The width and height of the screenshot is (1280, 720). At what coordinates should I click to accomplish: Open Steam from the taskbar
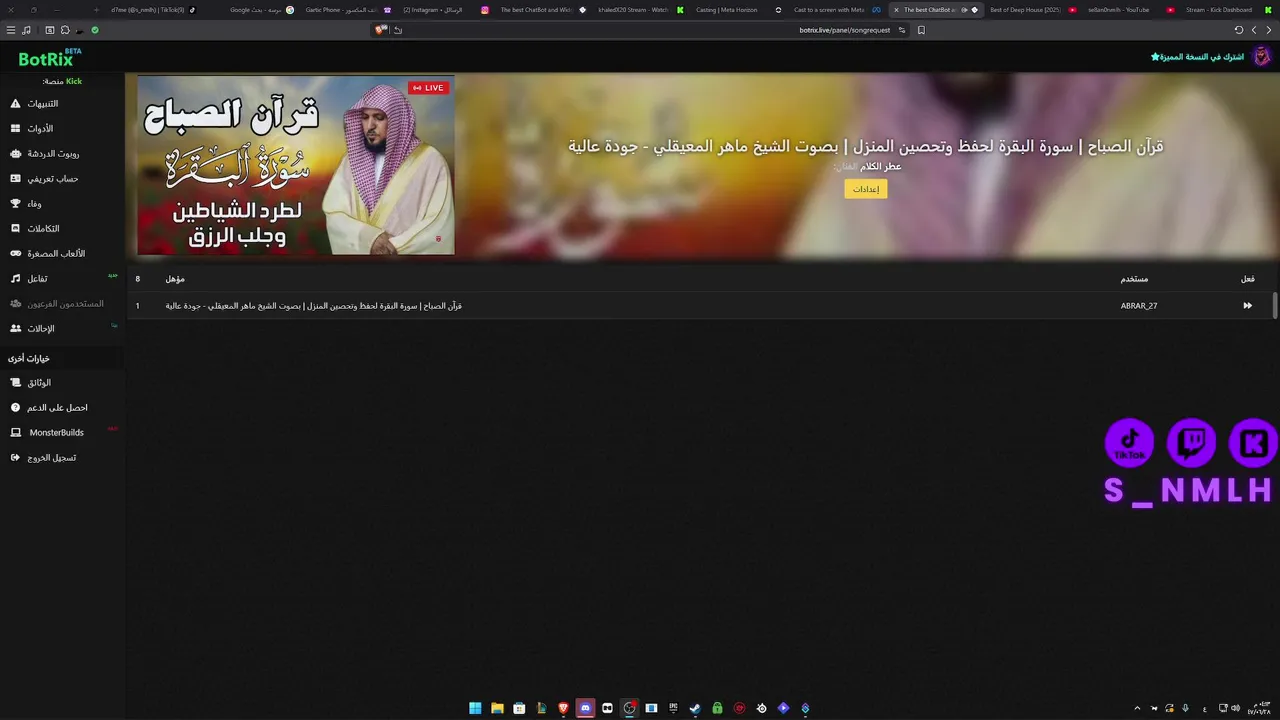tap(695, 708)
